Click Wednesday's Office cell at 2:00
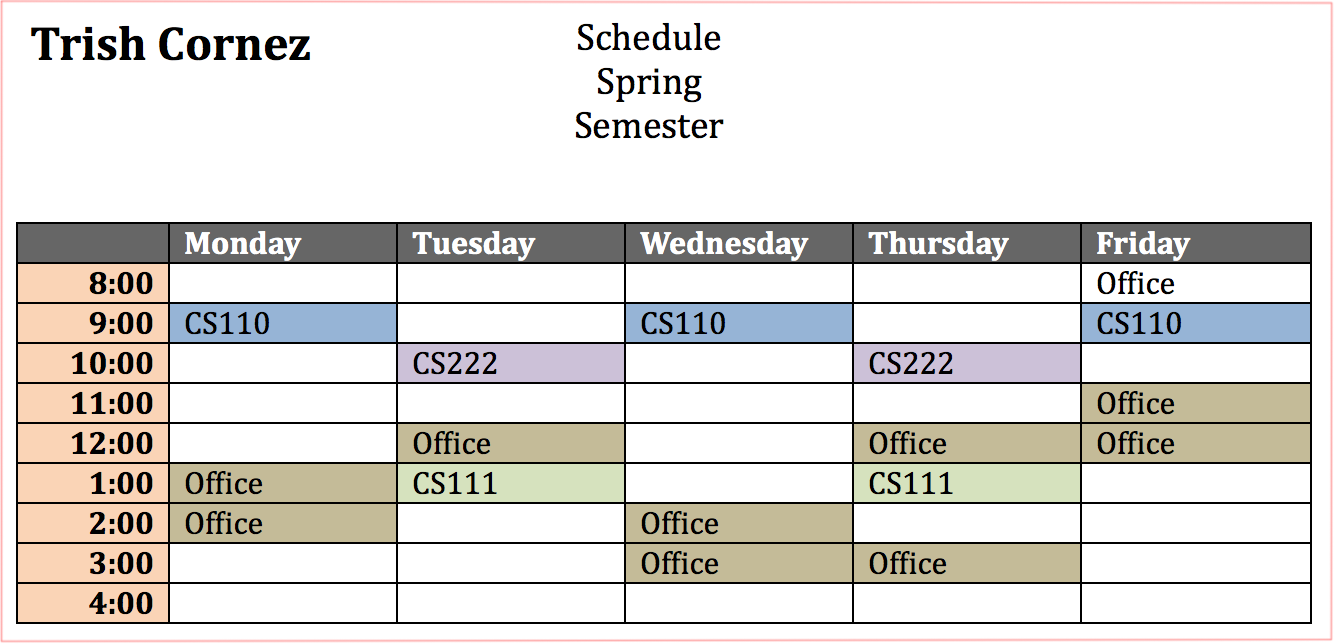Viewport: 1334px width, 644px height. (x=738, y=524)
